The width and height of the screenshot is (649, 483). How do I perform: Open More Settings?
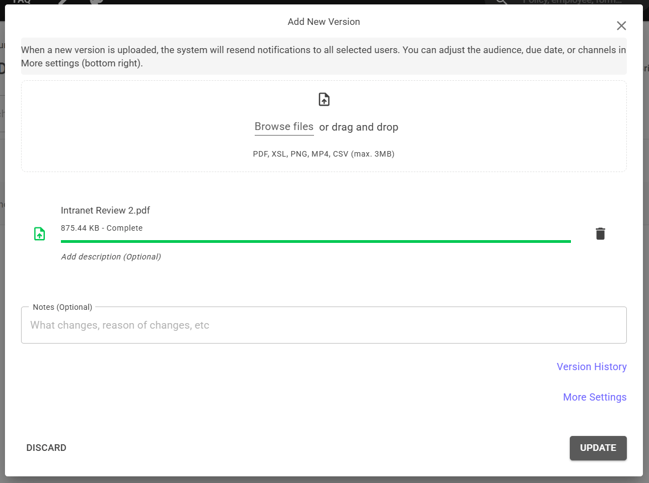(x=594, y=397)
